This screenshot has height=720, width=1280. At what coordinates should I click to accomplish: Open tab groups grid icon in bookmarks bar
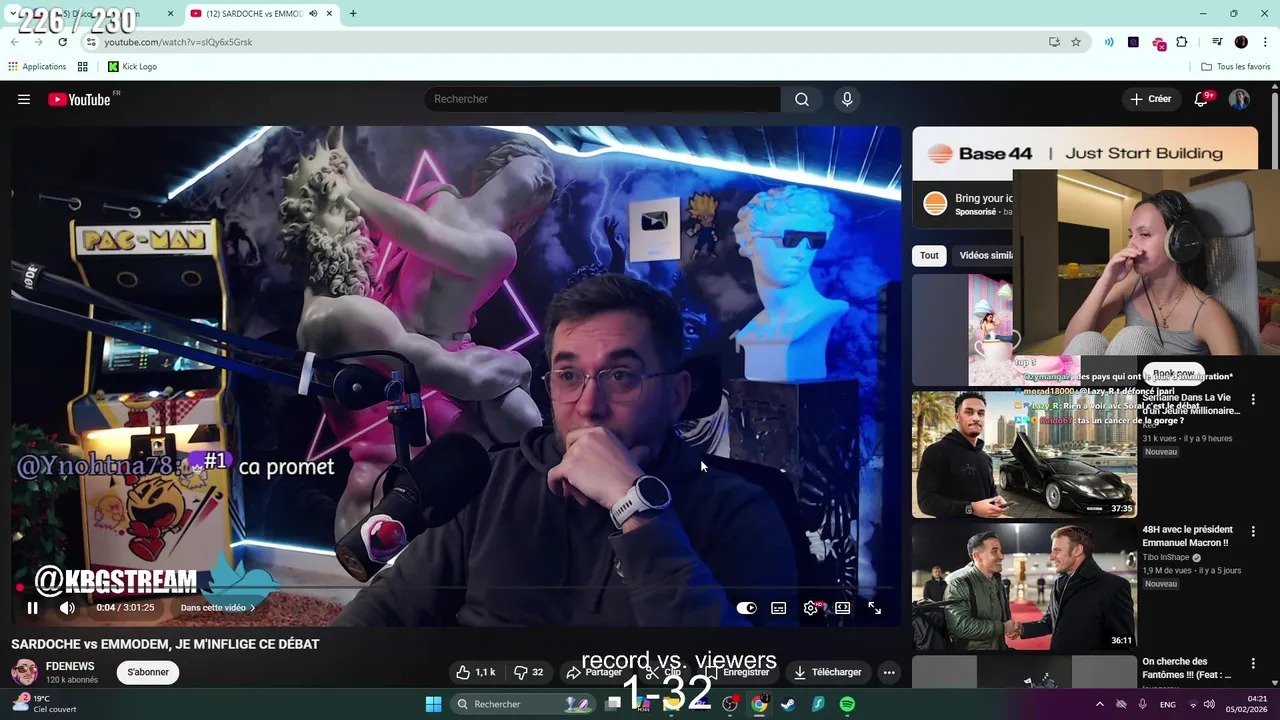click(83, 67)
